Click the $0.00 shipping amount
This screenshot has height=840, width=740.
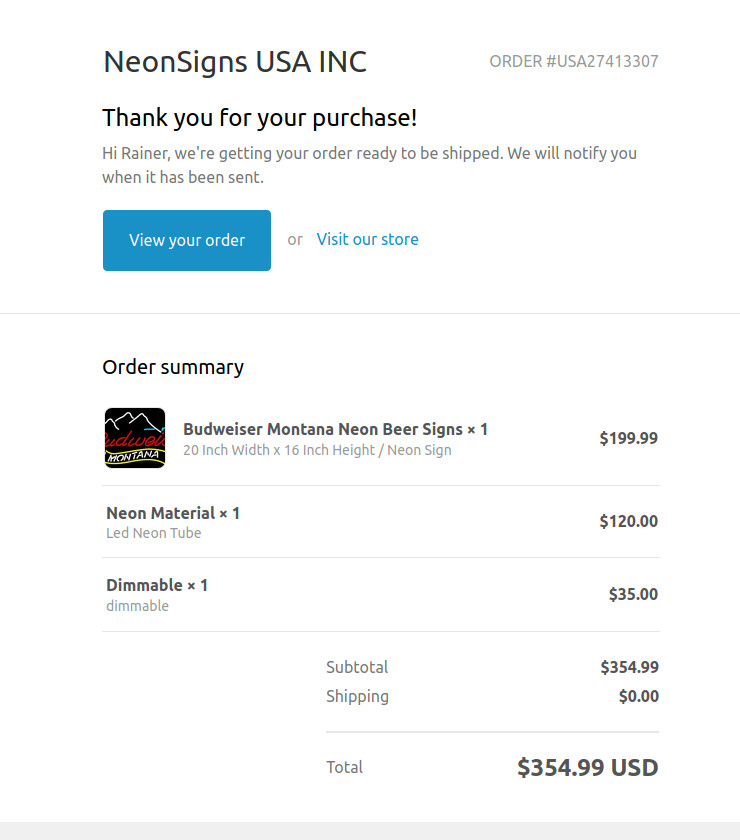(638, 696)
